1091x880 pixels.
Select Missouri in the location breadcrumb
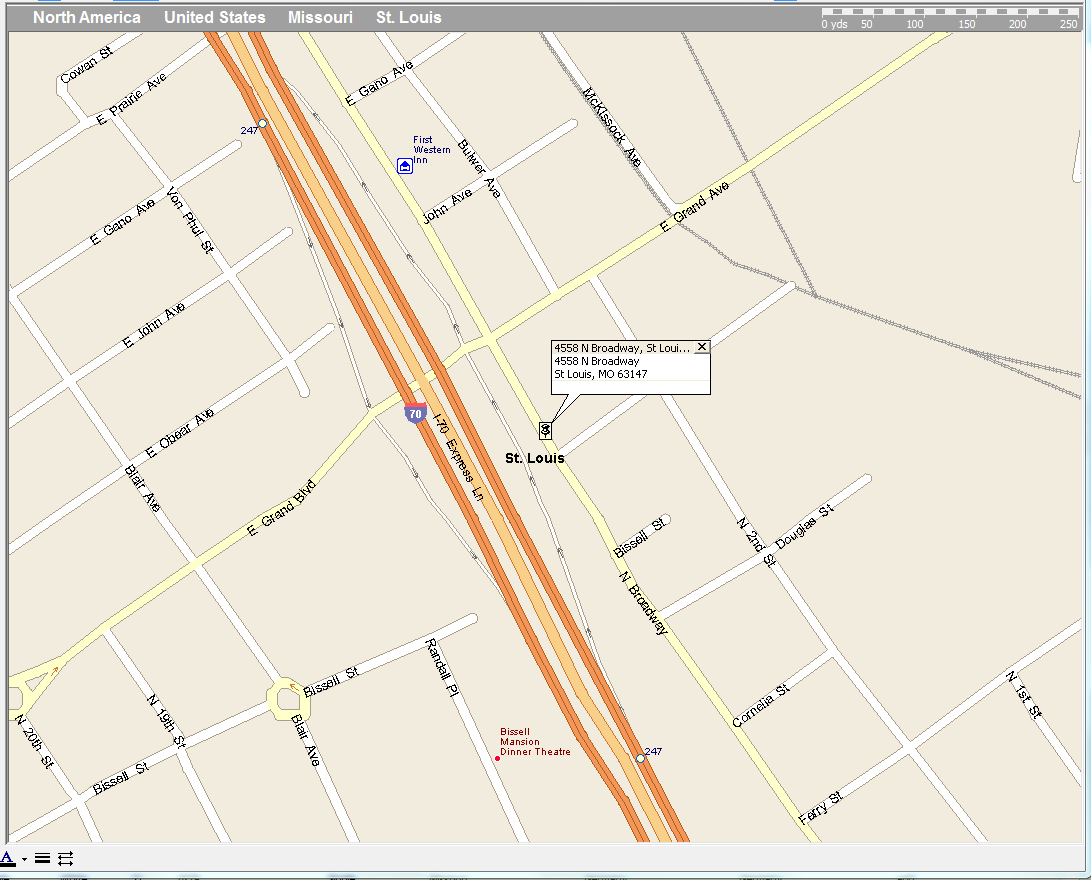[x=320, y=17]
